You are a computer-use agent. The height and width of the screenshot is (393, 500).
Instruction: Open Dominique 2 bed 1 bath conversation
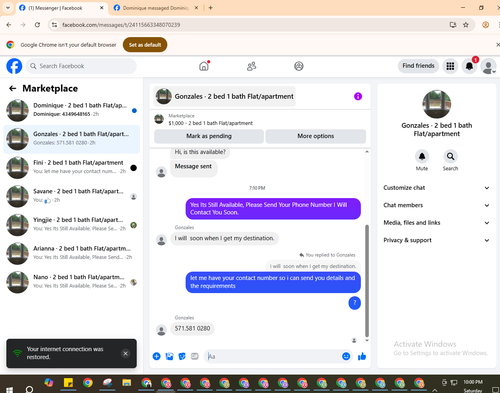coord(71,110)
